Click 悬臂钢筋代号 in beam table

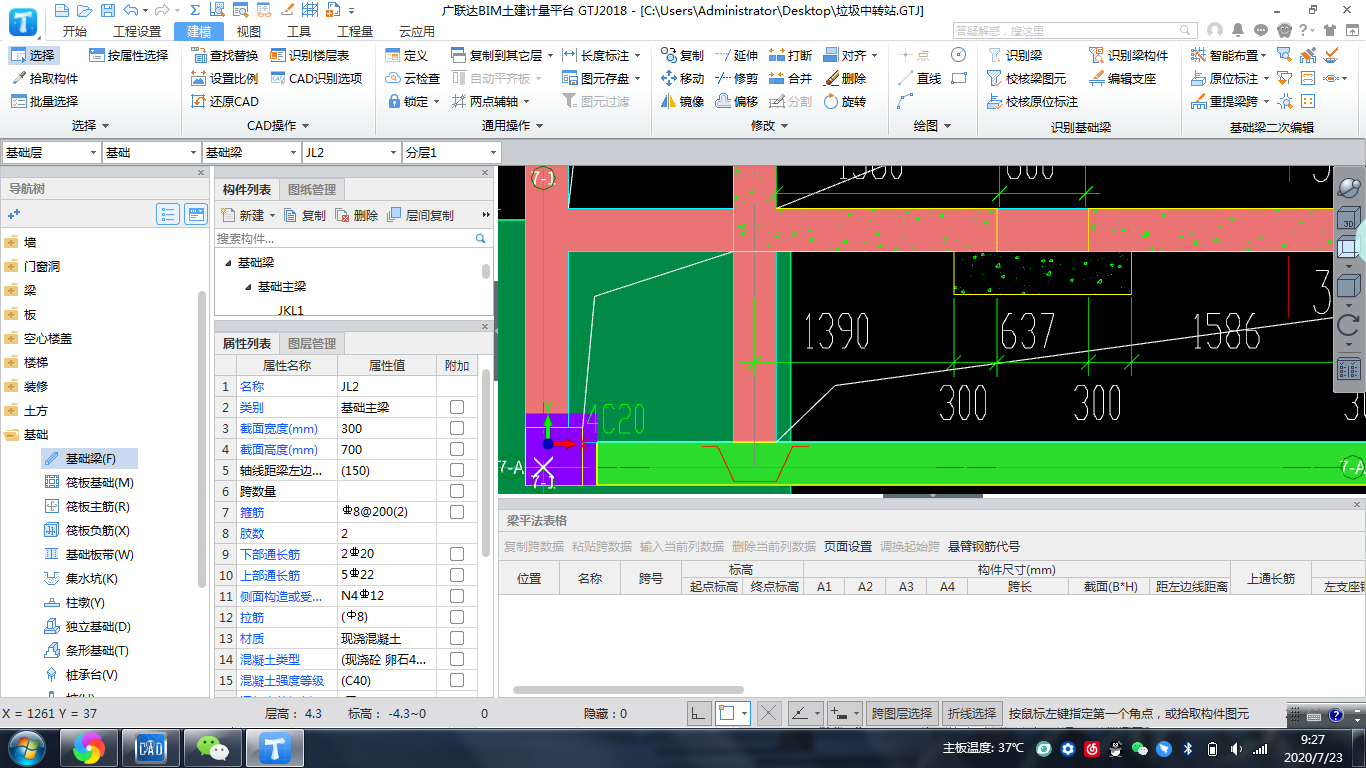click(984, 547)
